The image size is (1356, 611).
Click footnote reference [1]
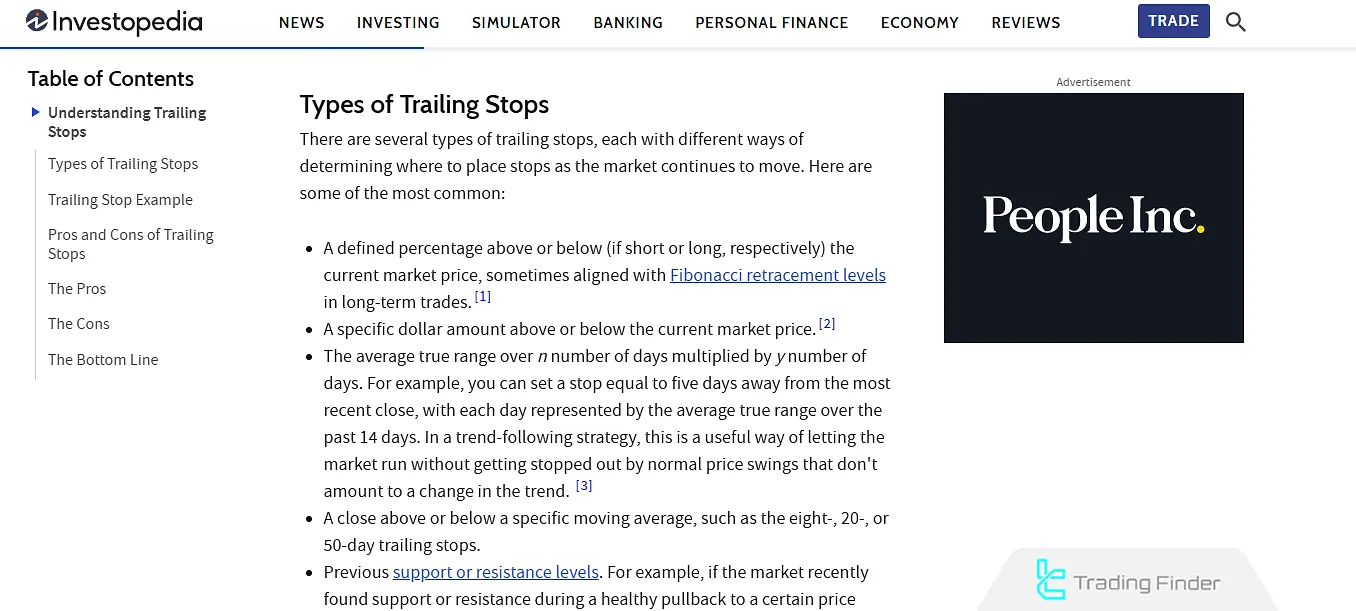tap(483, 294)
